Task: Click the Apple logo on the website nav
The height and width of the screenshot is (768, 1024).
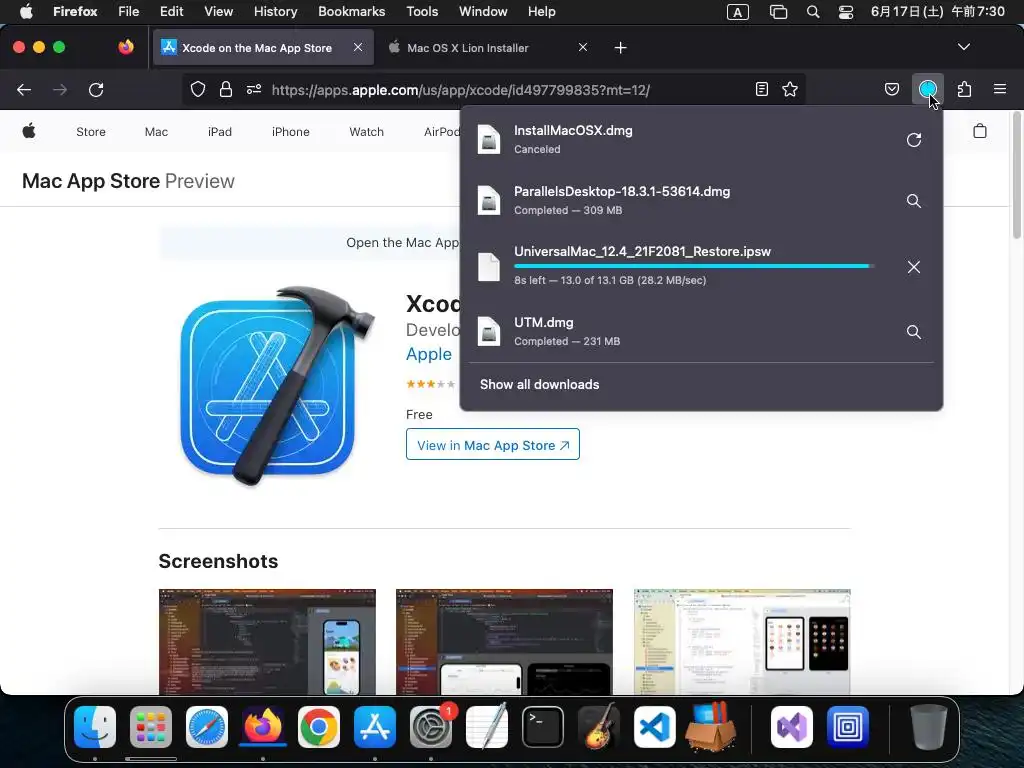Action: coord(29,131)
